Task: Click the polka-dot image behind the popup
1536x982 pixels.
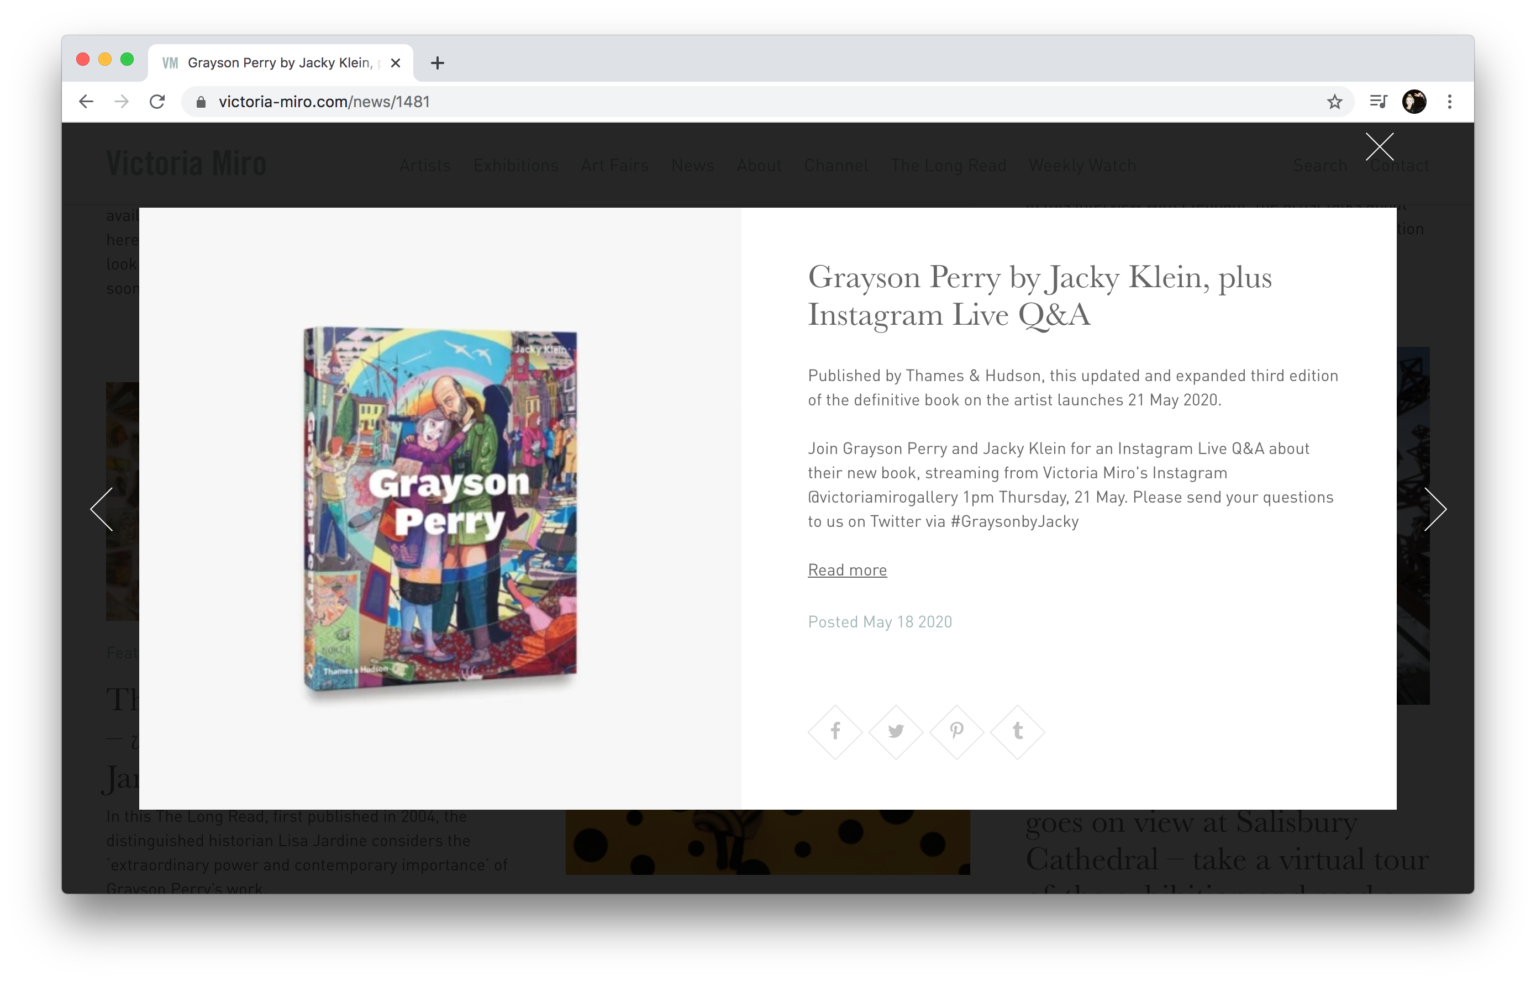Action: coord(768,842)
